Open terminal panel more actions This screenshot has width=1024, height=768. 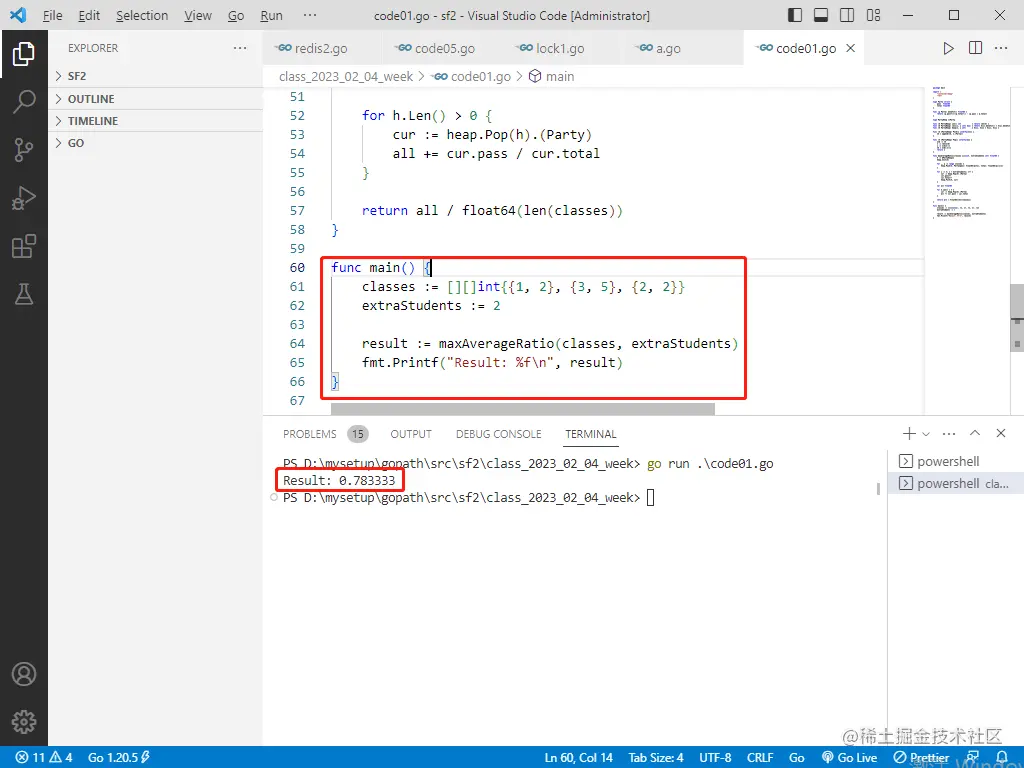click(x=949, y=434)
